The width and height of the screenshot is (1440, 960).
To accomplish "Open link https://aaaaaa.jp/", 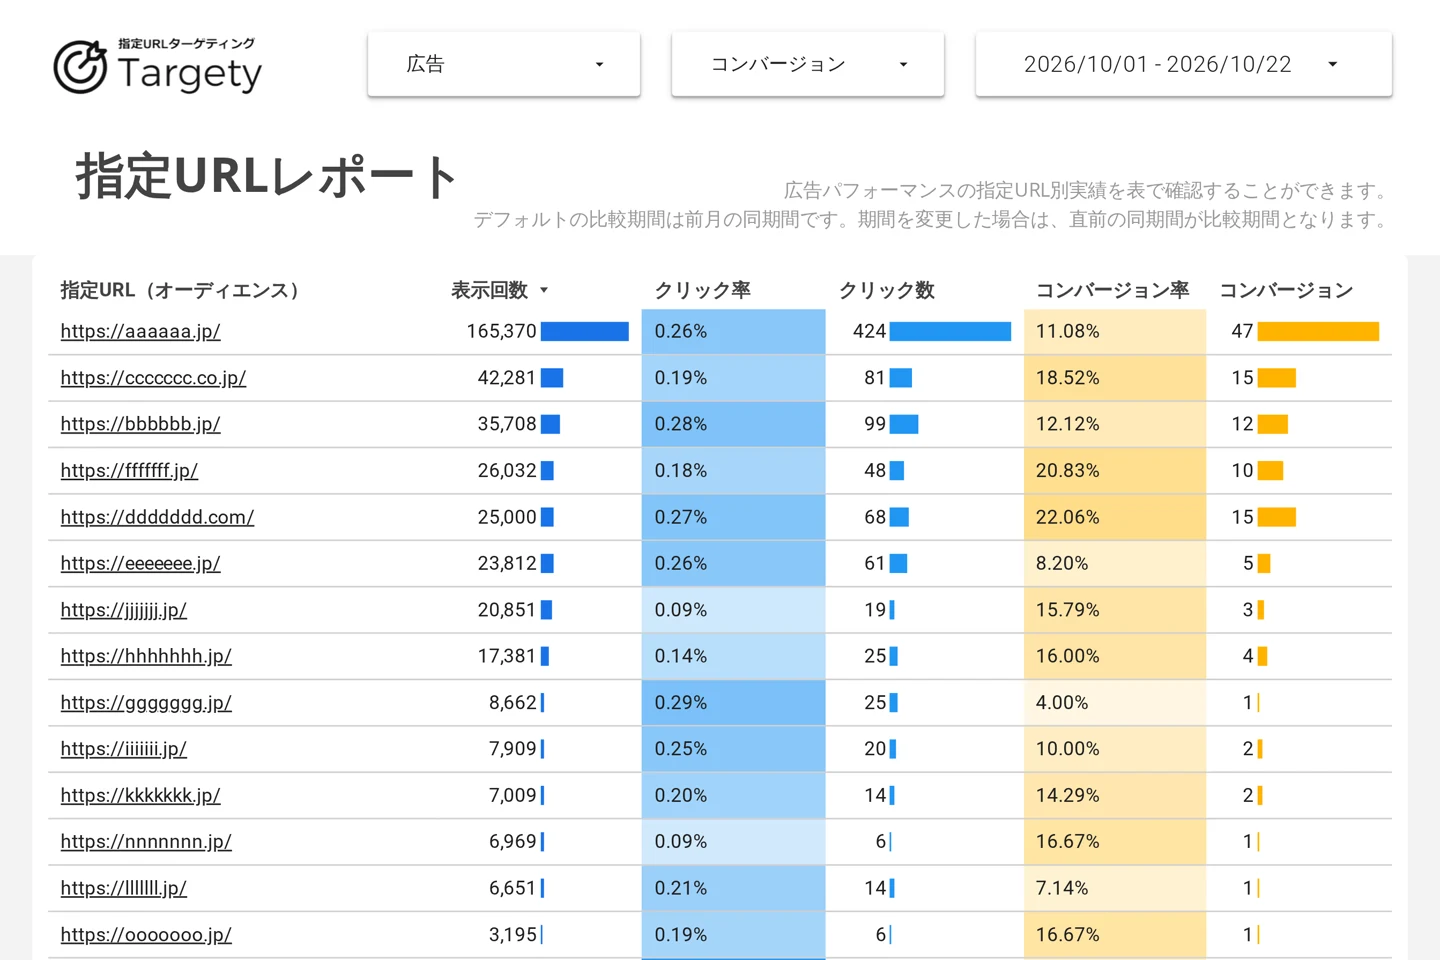I will [x=140, y=331].
